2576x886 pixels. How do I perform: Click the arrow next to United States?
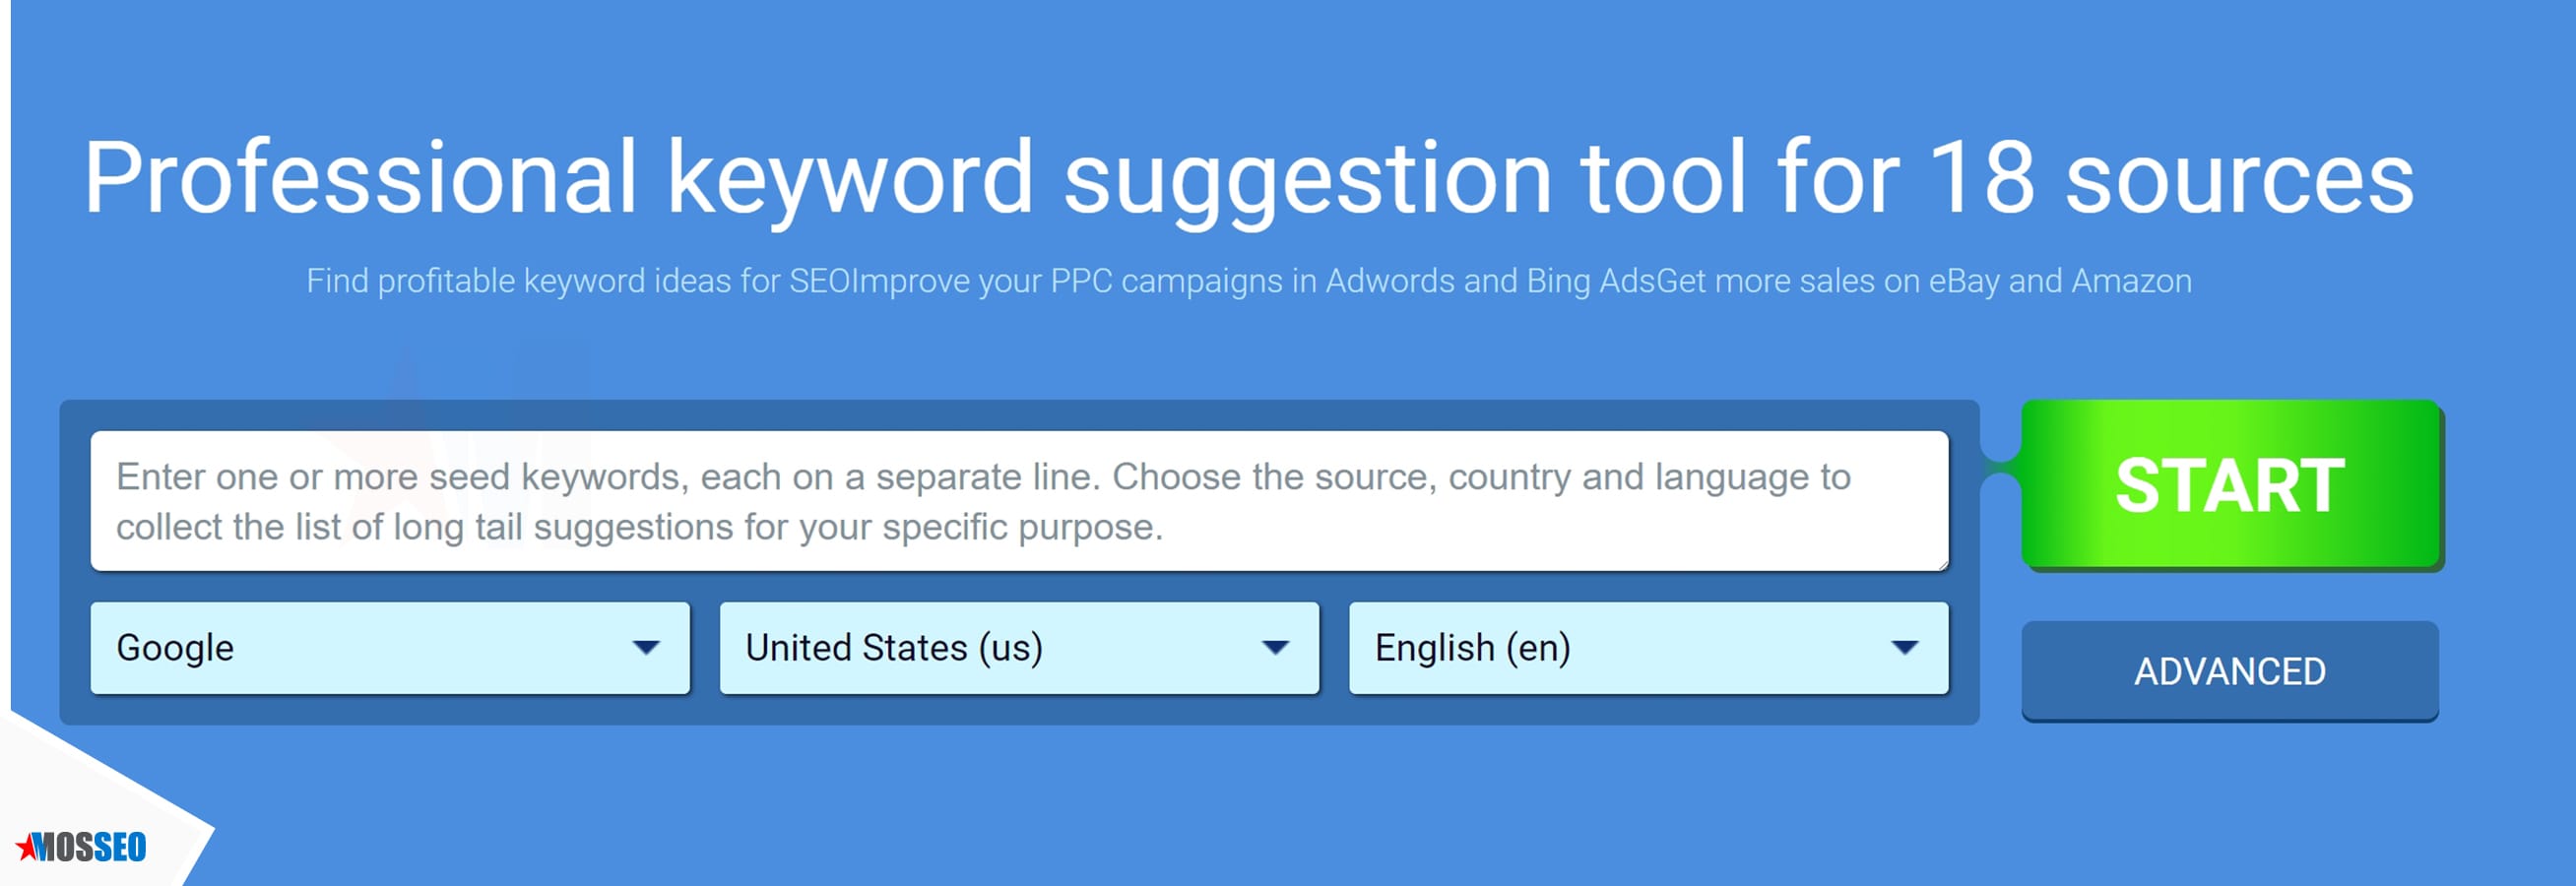pos(1275,648)
